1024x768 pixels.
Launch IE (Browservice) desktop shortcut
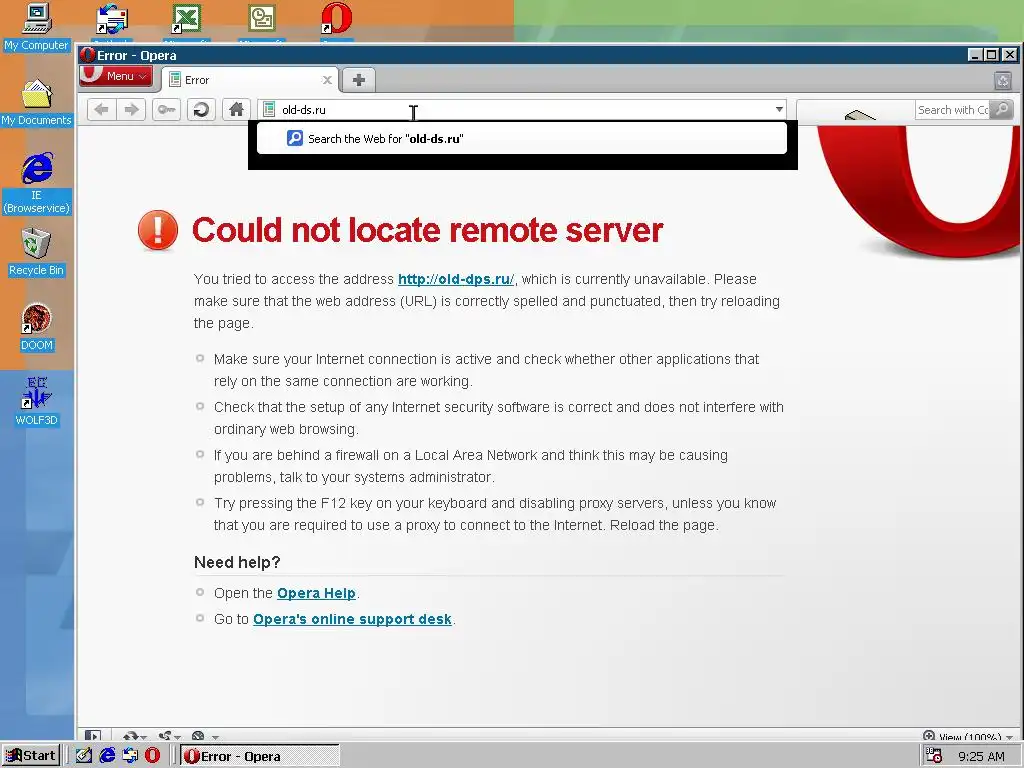[37, 184]
